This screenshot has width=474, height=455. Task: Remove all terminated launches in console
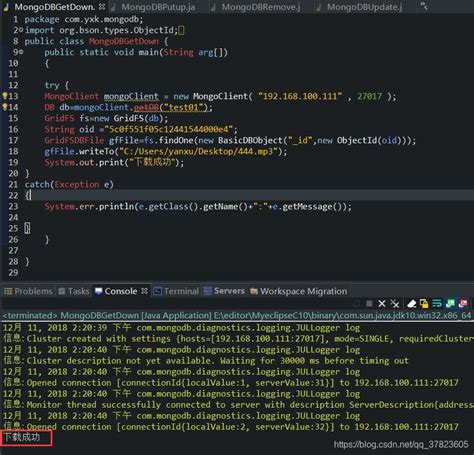point(395,303)
